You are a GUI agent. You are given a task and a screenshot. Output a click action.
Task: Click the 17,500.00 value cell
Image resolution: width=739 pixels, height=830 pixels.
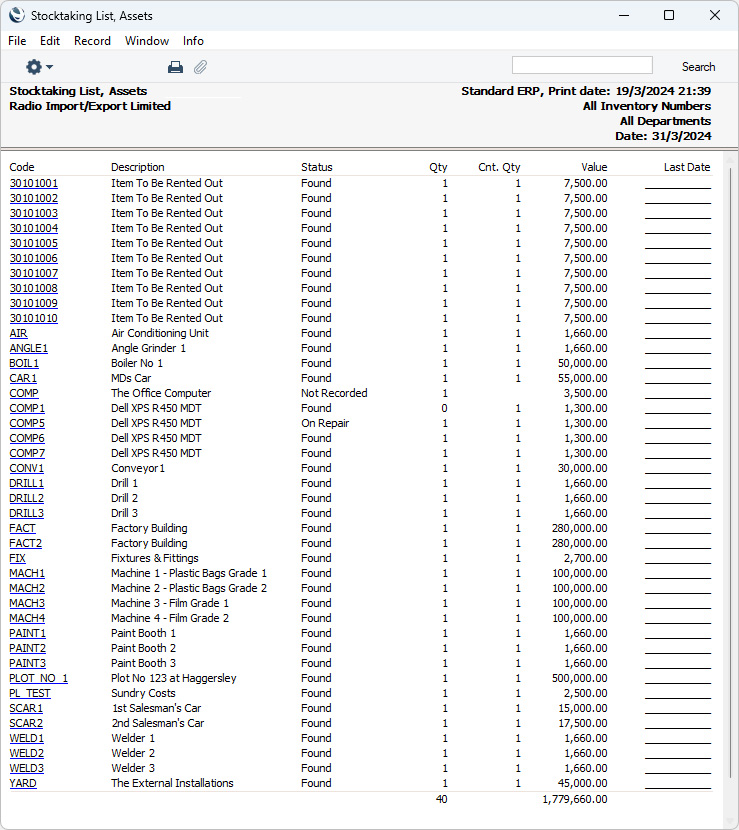(x=583, y=724)
